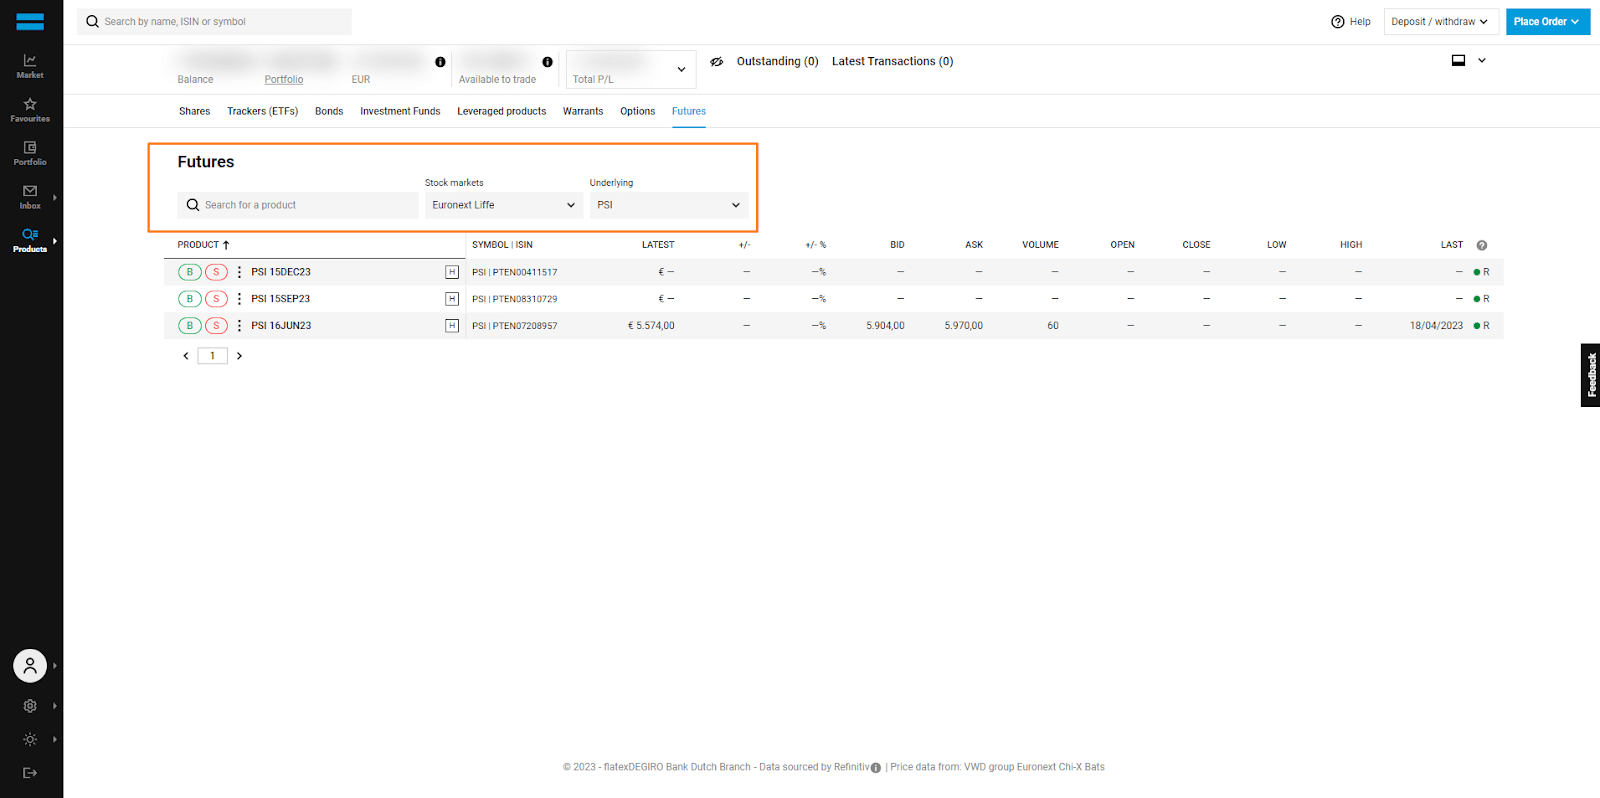Image resolution: width=1600 pixels, height=798 pixels.
Task: Open the Underlying PSI dropdown
Action: 669,205
